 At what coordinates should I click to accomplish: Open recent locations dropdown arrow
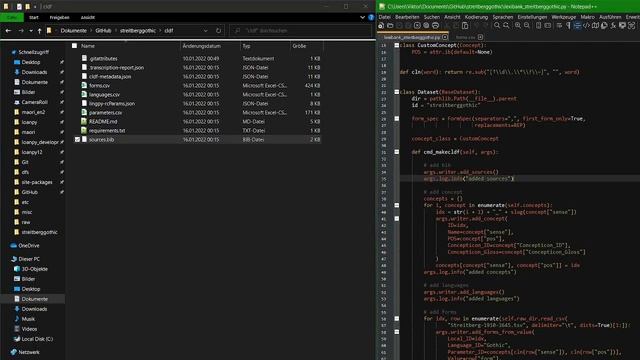point(31,31)
